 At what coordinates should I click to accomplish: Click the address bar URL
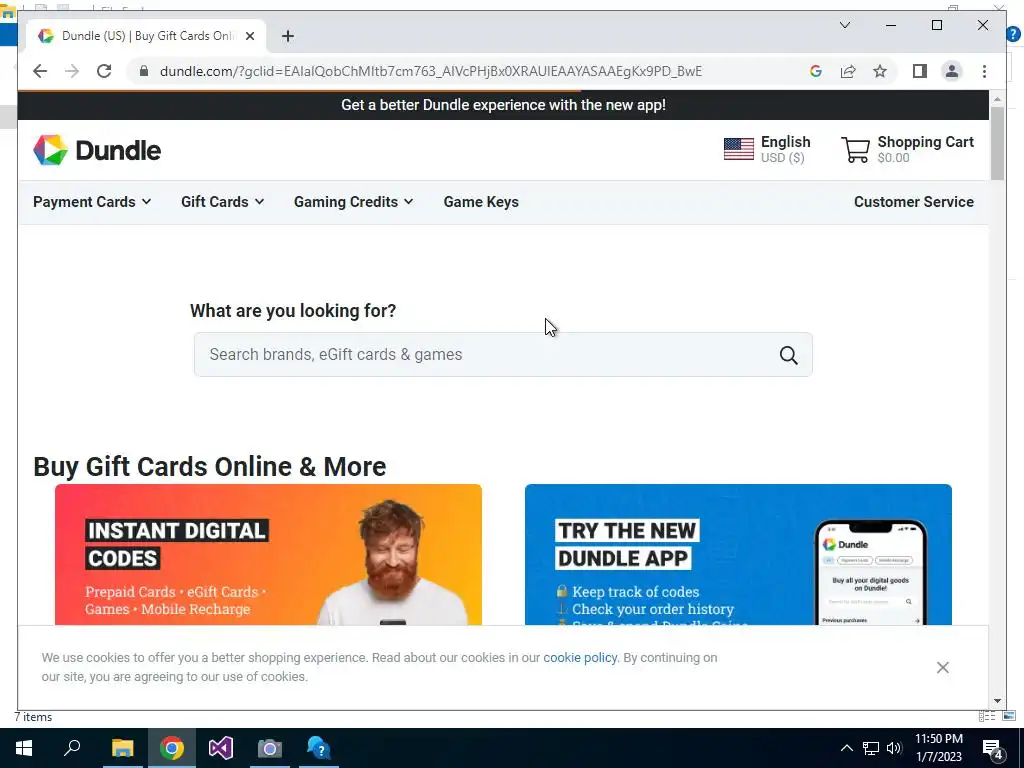[430, 71]
